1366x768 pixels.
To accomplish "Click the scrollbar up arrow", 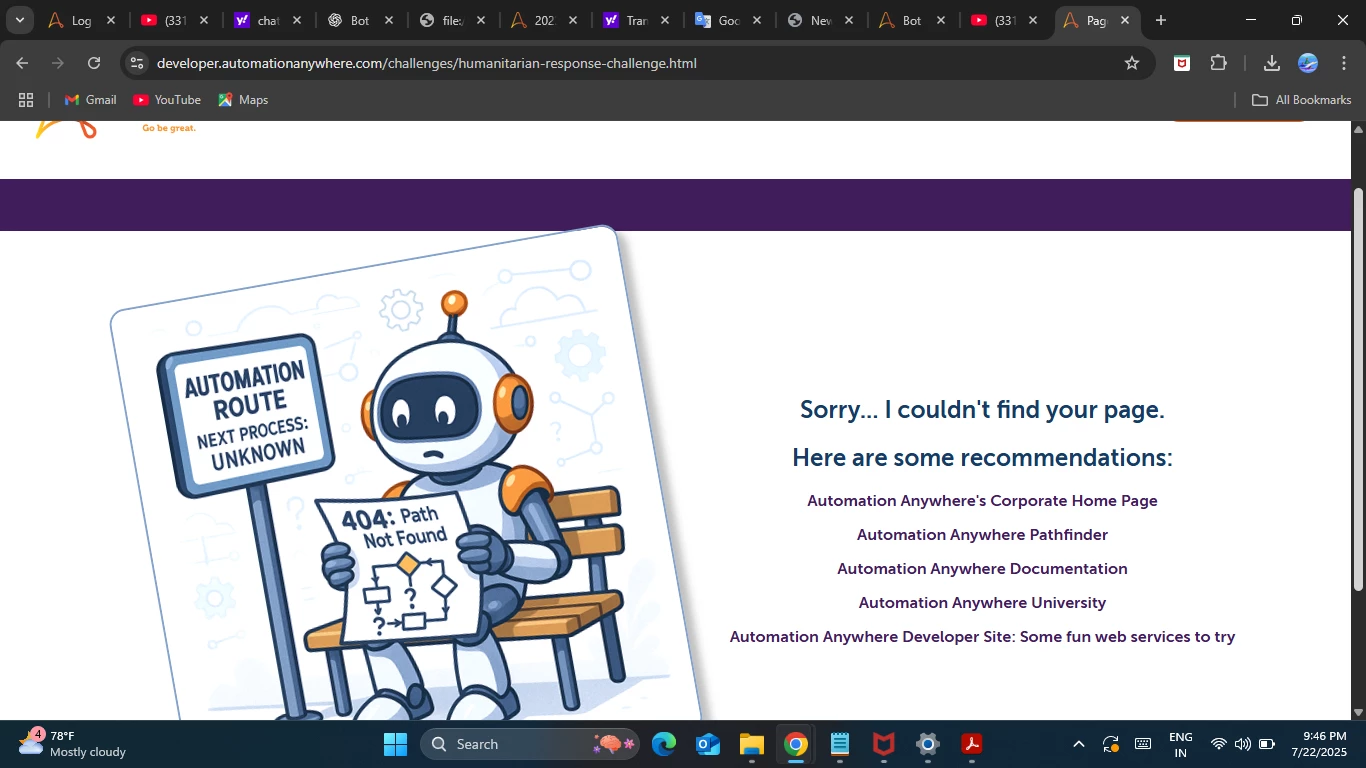I will click(1358, 129).
